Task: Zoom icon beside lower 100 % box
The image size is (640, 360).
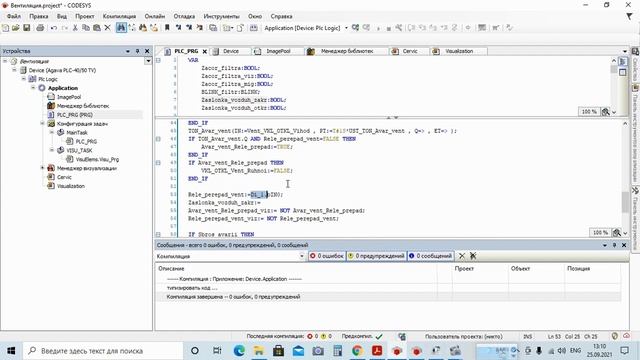Action: click(x=616, y=232)
